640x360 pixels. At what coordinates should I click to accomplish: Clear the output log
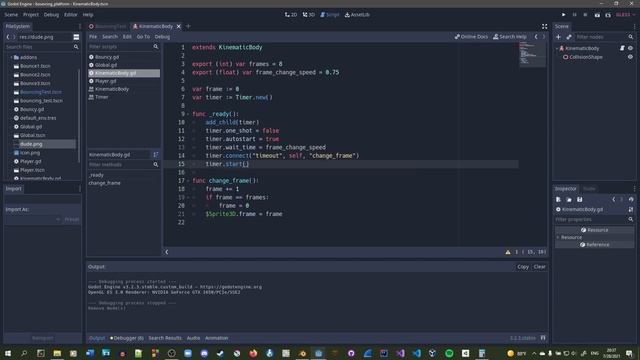point(539,267)
